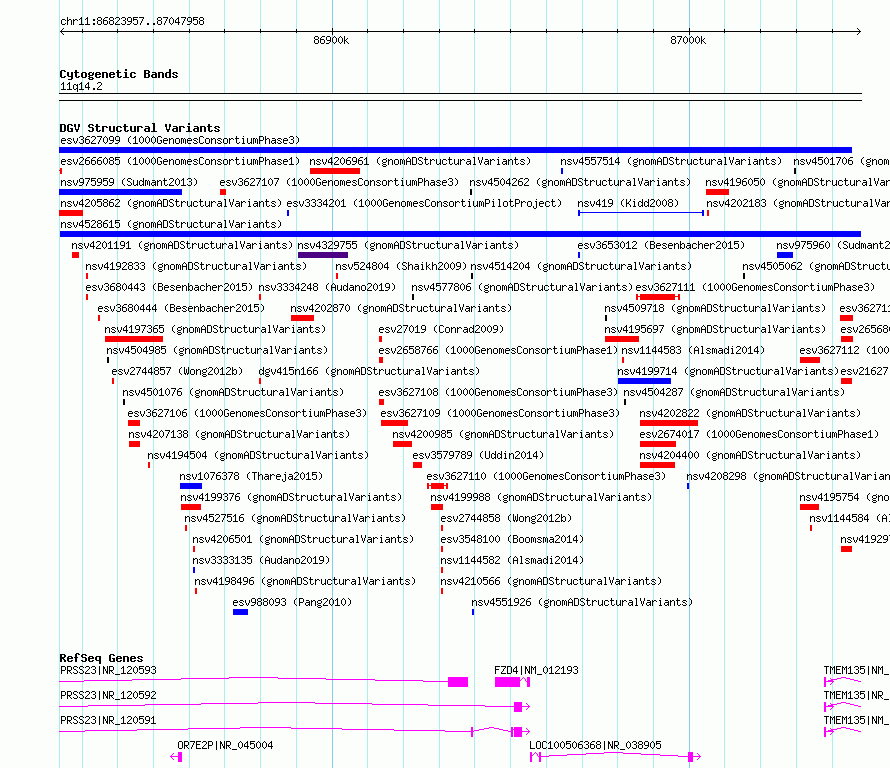Open the esv2674017 variant label
The height and width of the screenshot is (768, 890).
click(759, 434)
